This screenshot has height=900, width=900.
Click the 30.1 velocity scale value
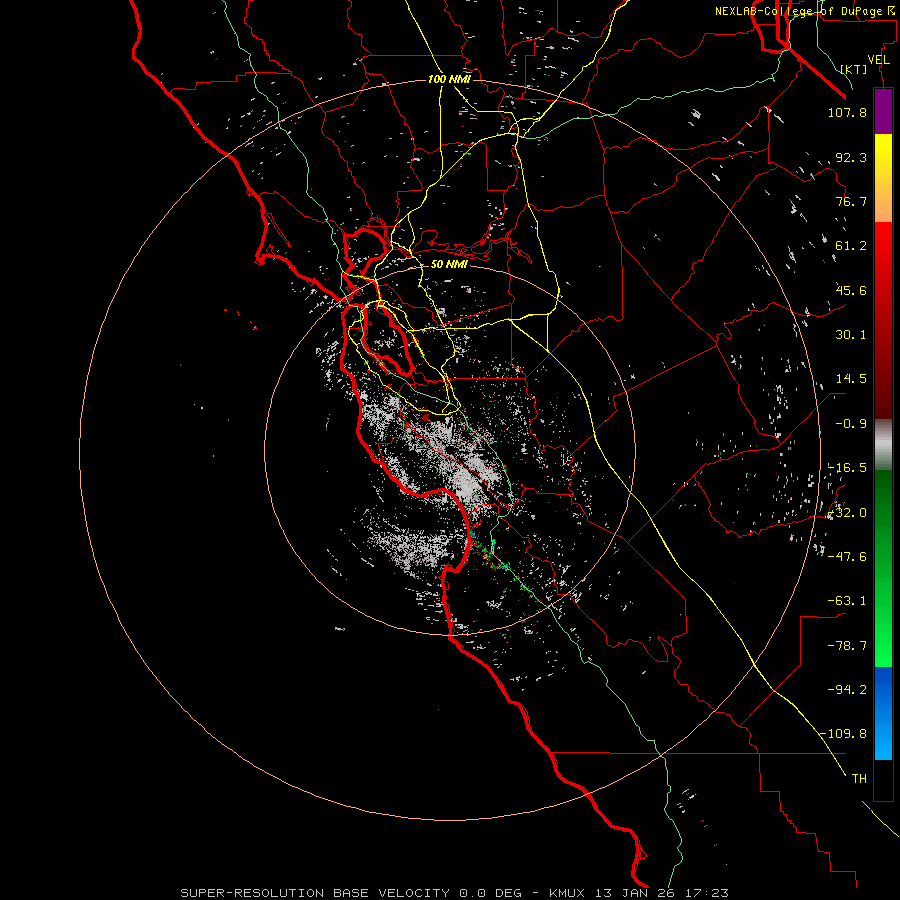851,335
